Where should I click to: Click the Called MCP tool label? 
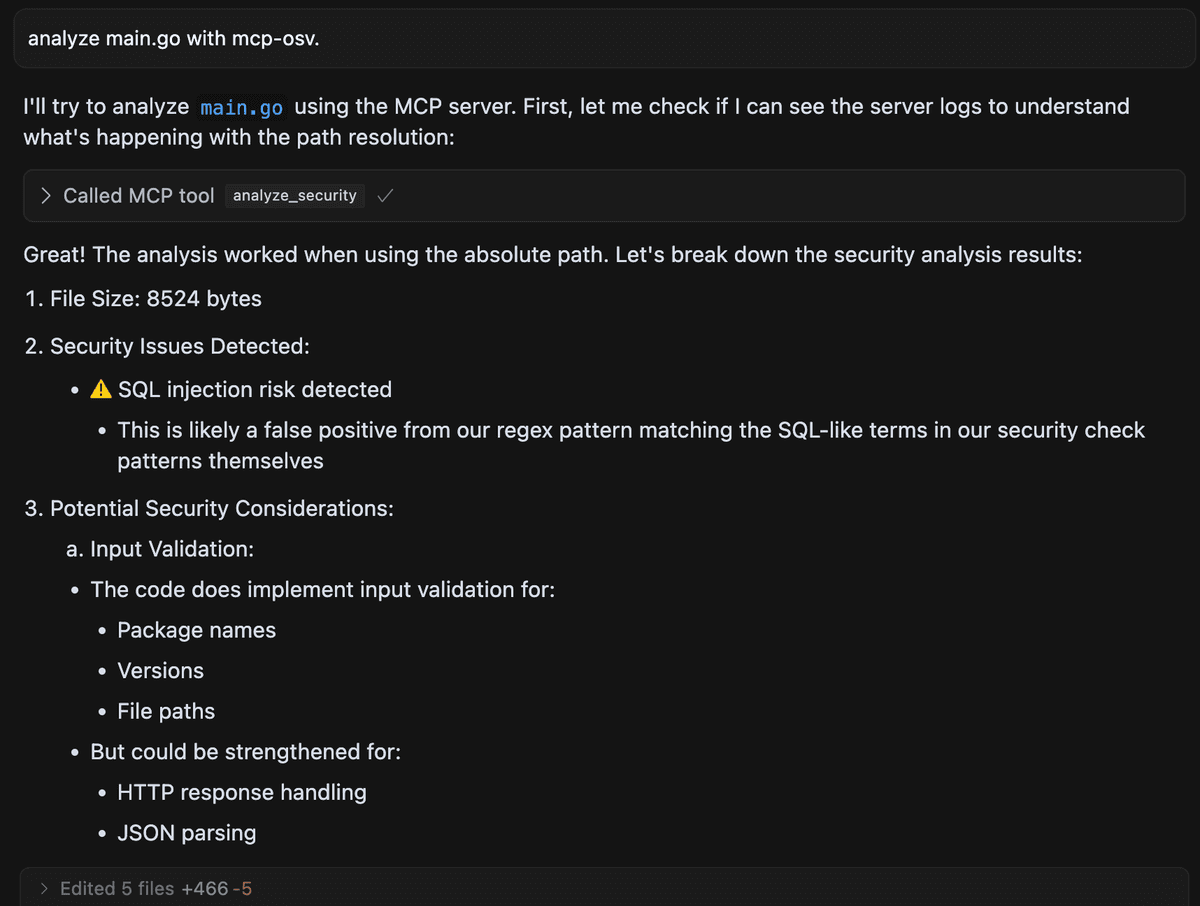coord(139,196)
